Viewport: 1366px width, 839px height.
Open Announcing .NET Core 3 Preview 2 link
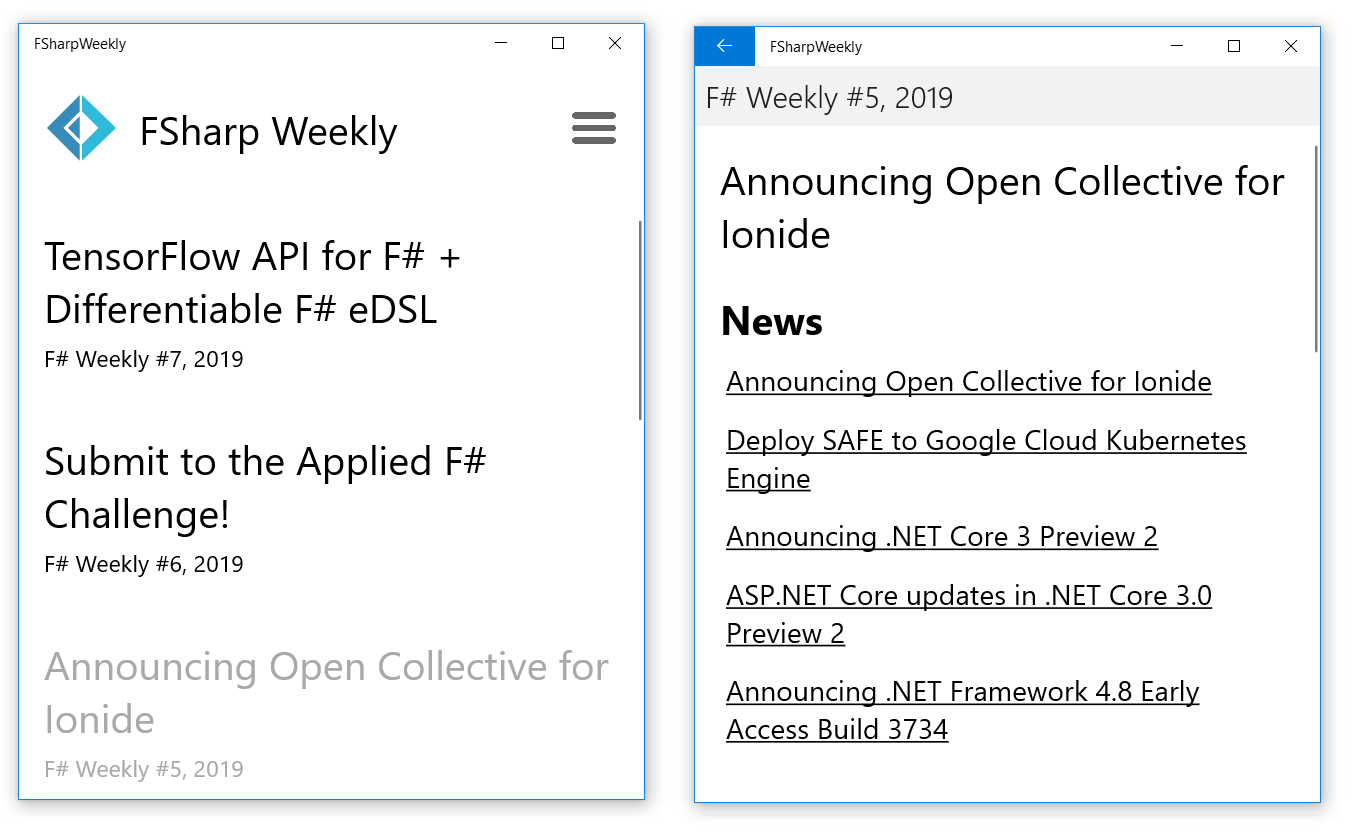point(942,537)
